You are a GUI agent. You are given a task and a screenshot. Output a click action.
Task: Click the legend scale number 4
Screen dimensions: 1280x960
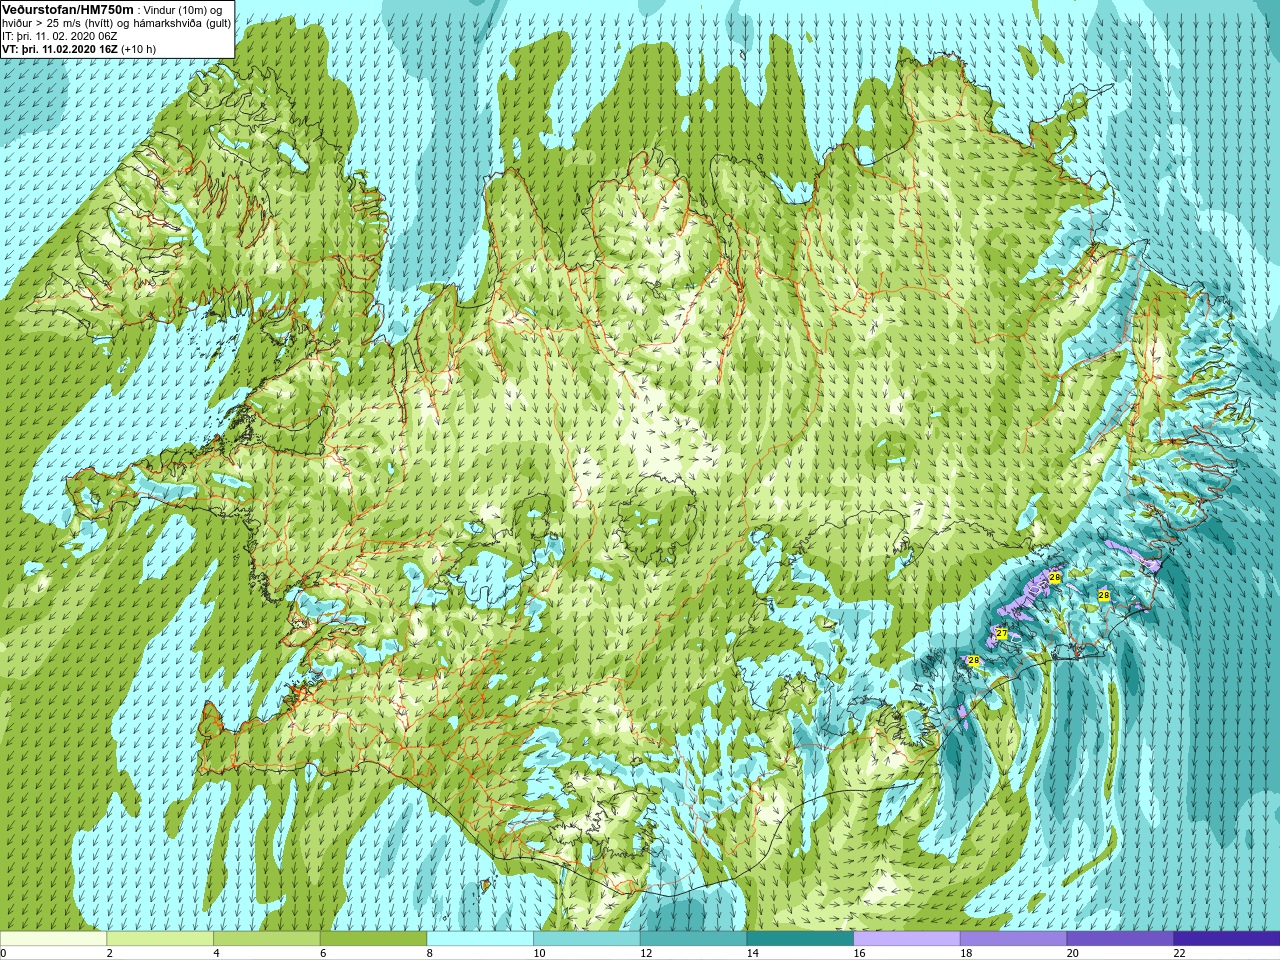click(216, 953)
